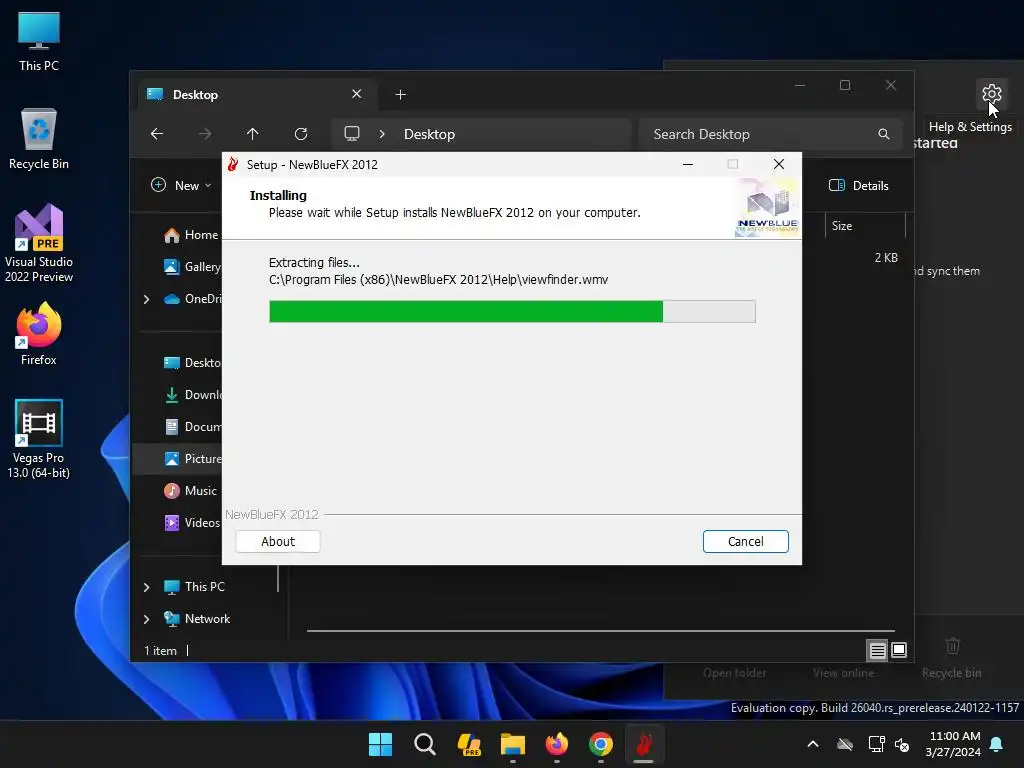1024x768 pixels.
Task: Open Videos in navigation pane
Action: [x=191, y=523]
